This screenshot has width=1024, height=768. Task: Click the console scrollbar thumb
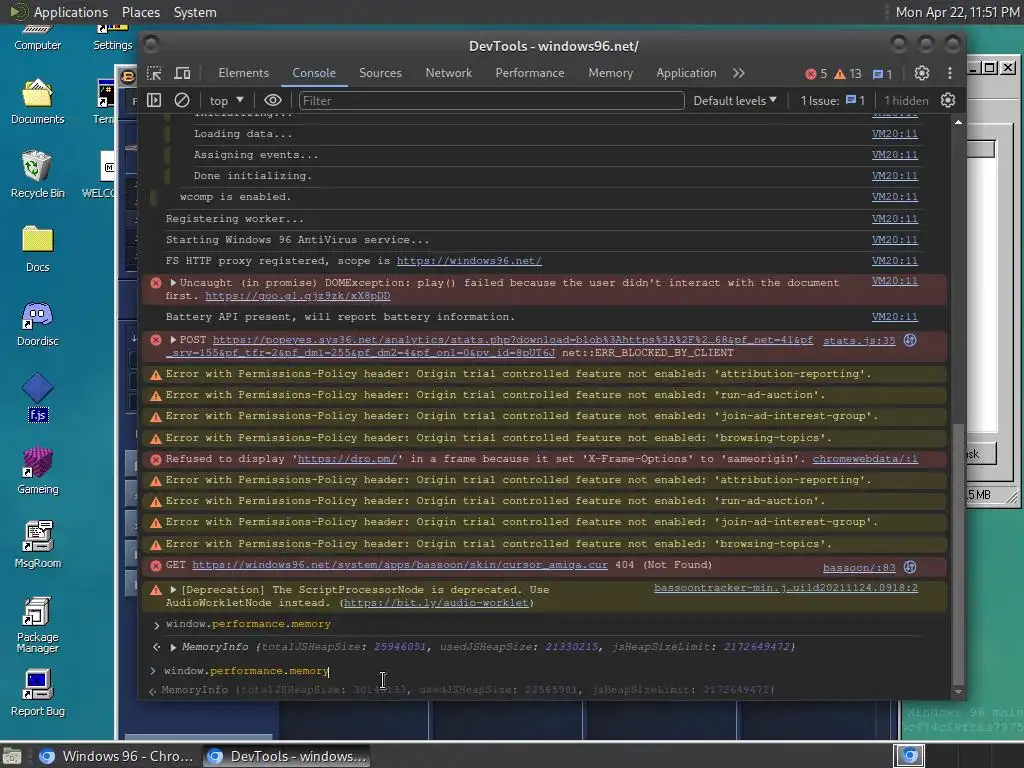click(x=958, y=555)
